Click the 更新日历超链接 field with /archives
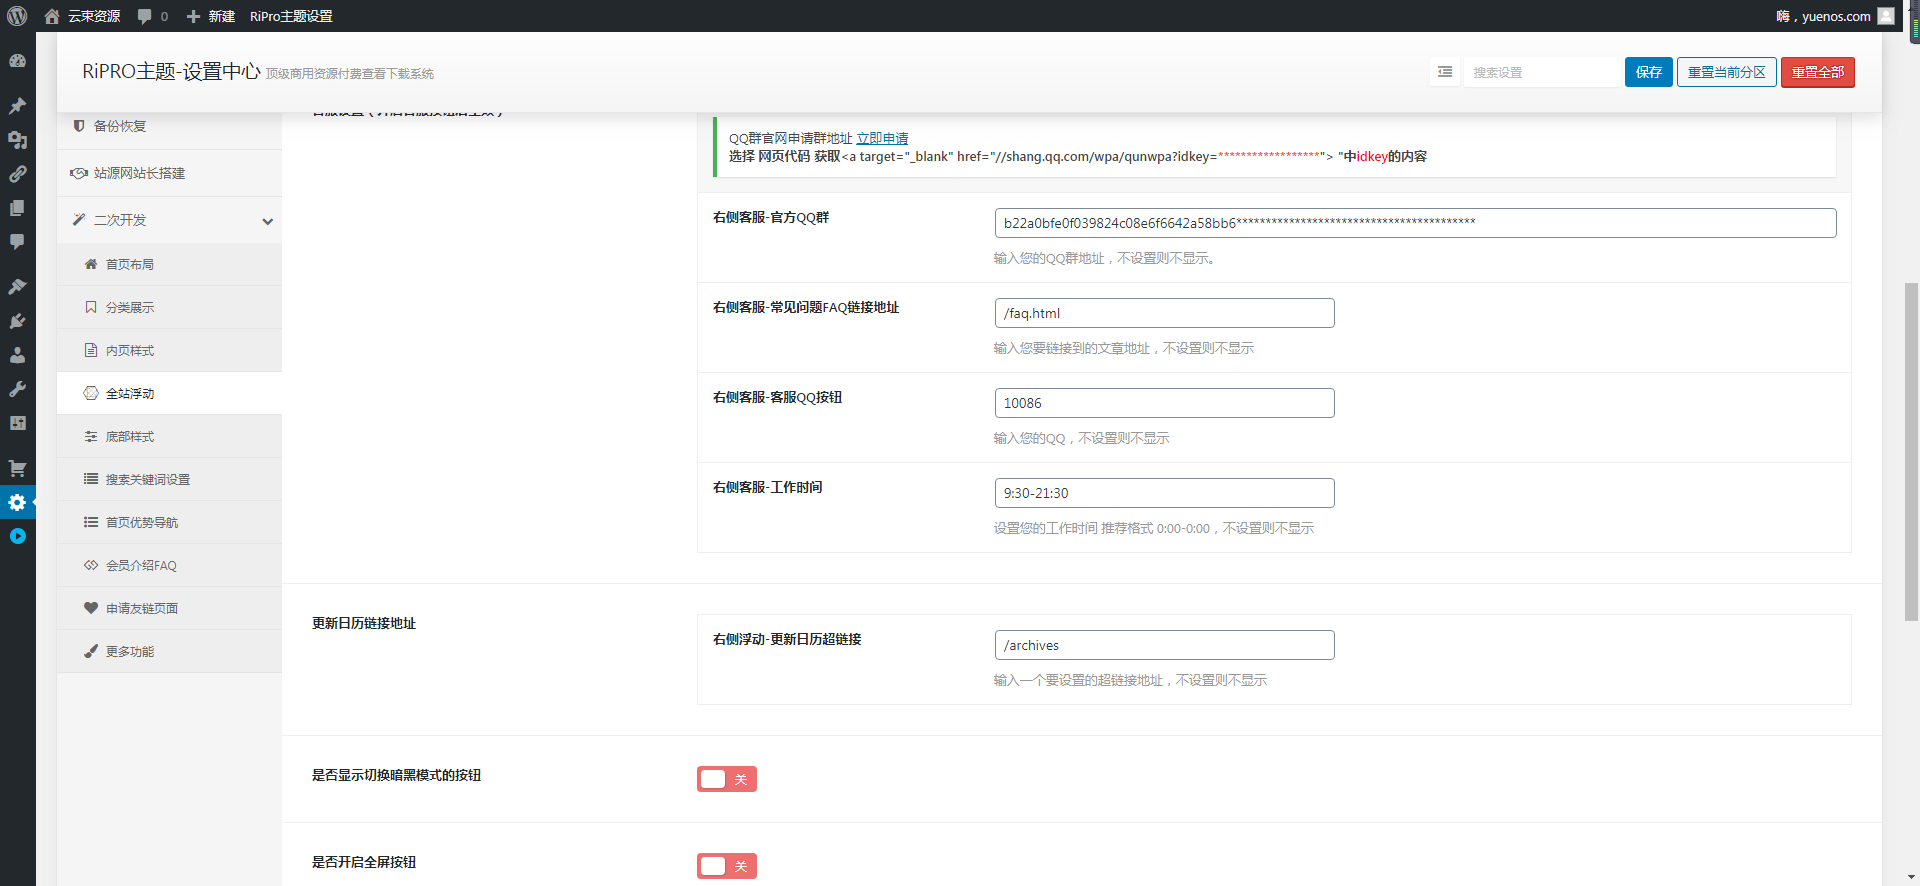1920x886 pixels. point(1164,645)
